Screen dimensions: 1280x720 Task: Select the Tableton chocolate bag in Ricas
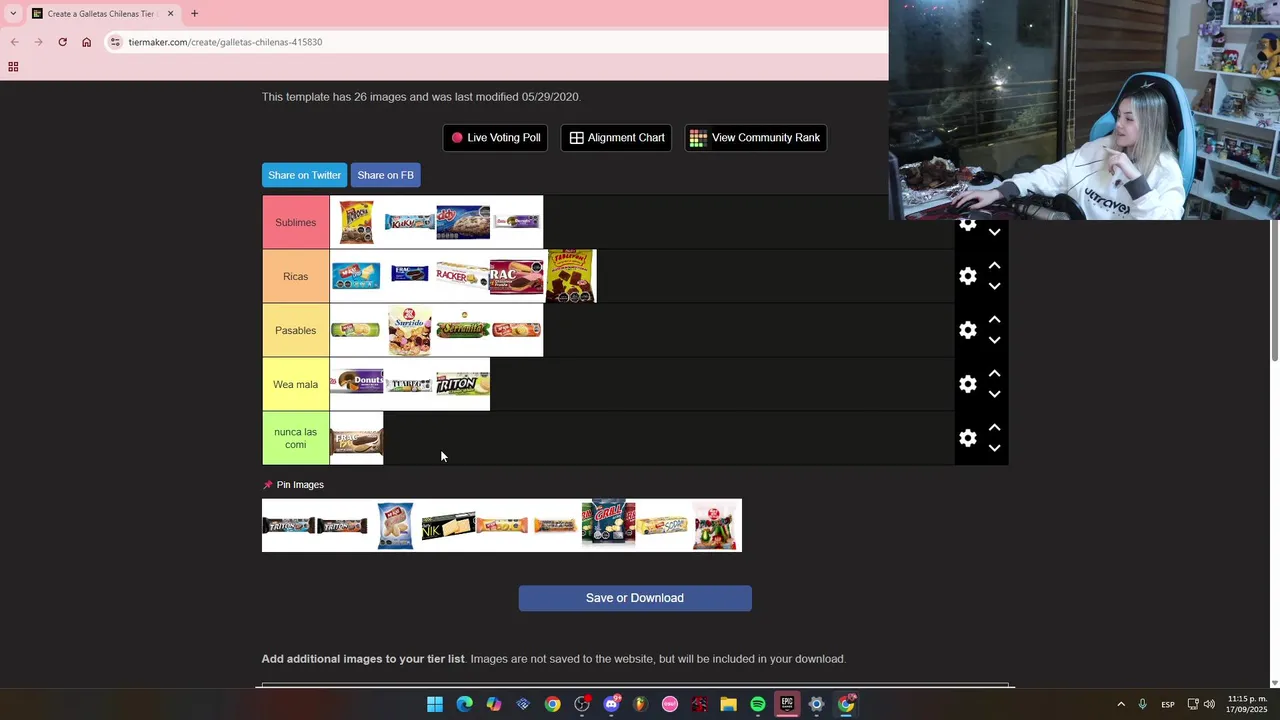click(x=570, y=276)
